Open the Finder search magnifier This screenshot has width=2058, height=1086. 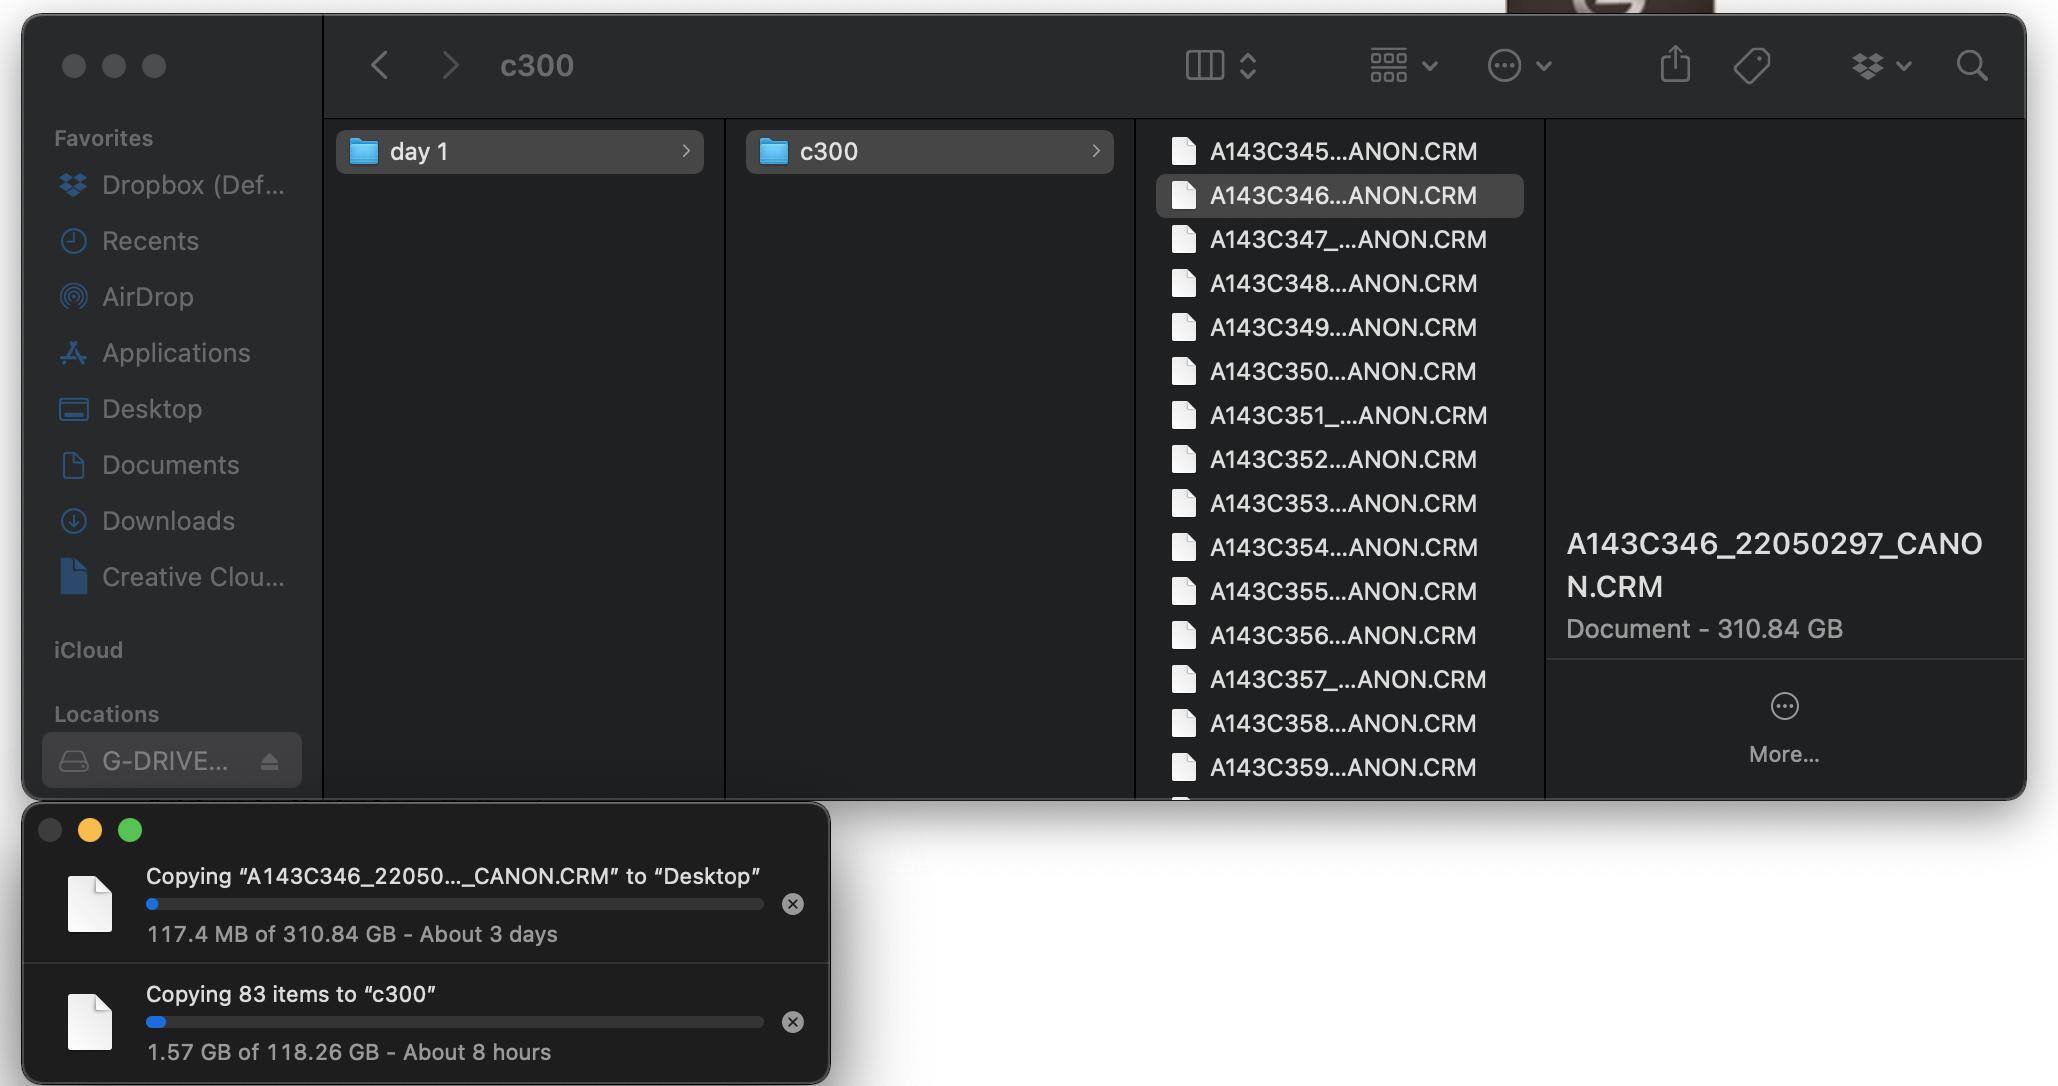tap(1971, 66)
